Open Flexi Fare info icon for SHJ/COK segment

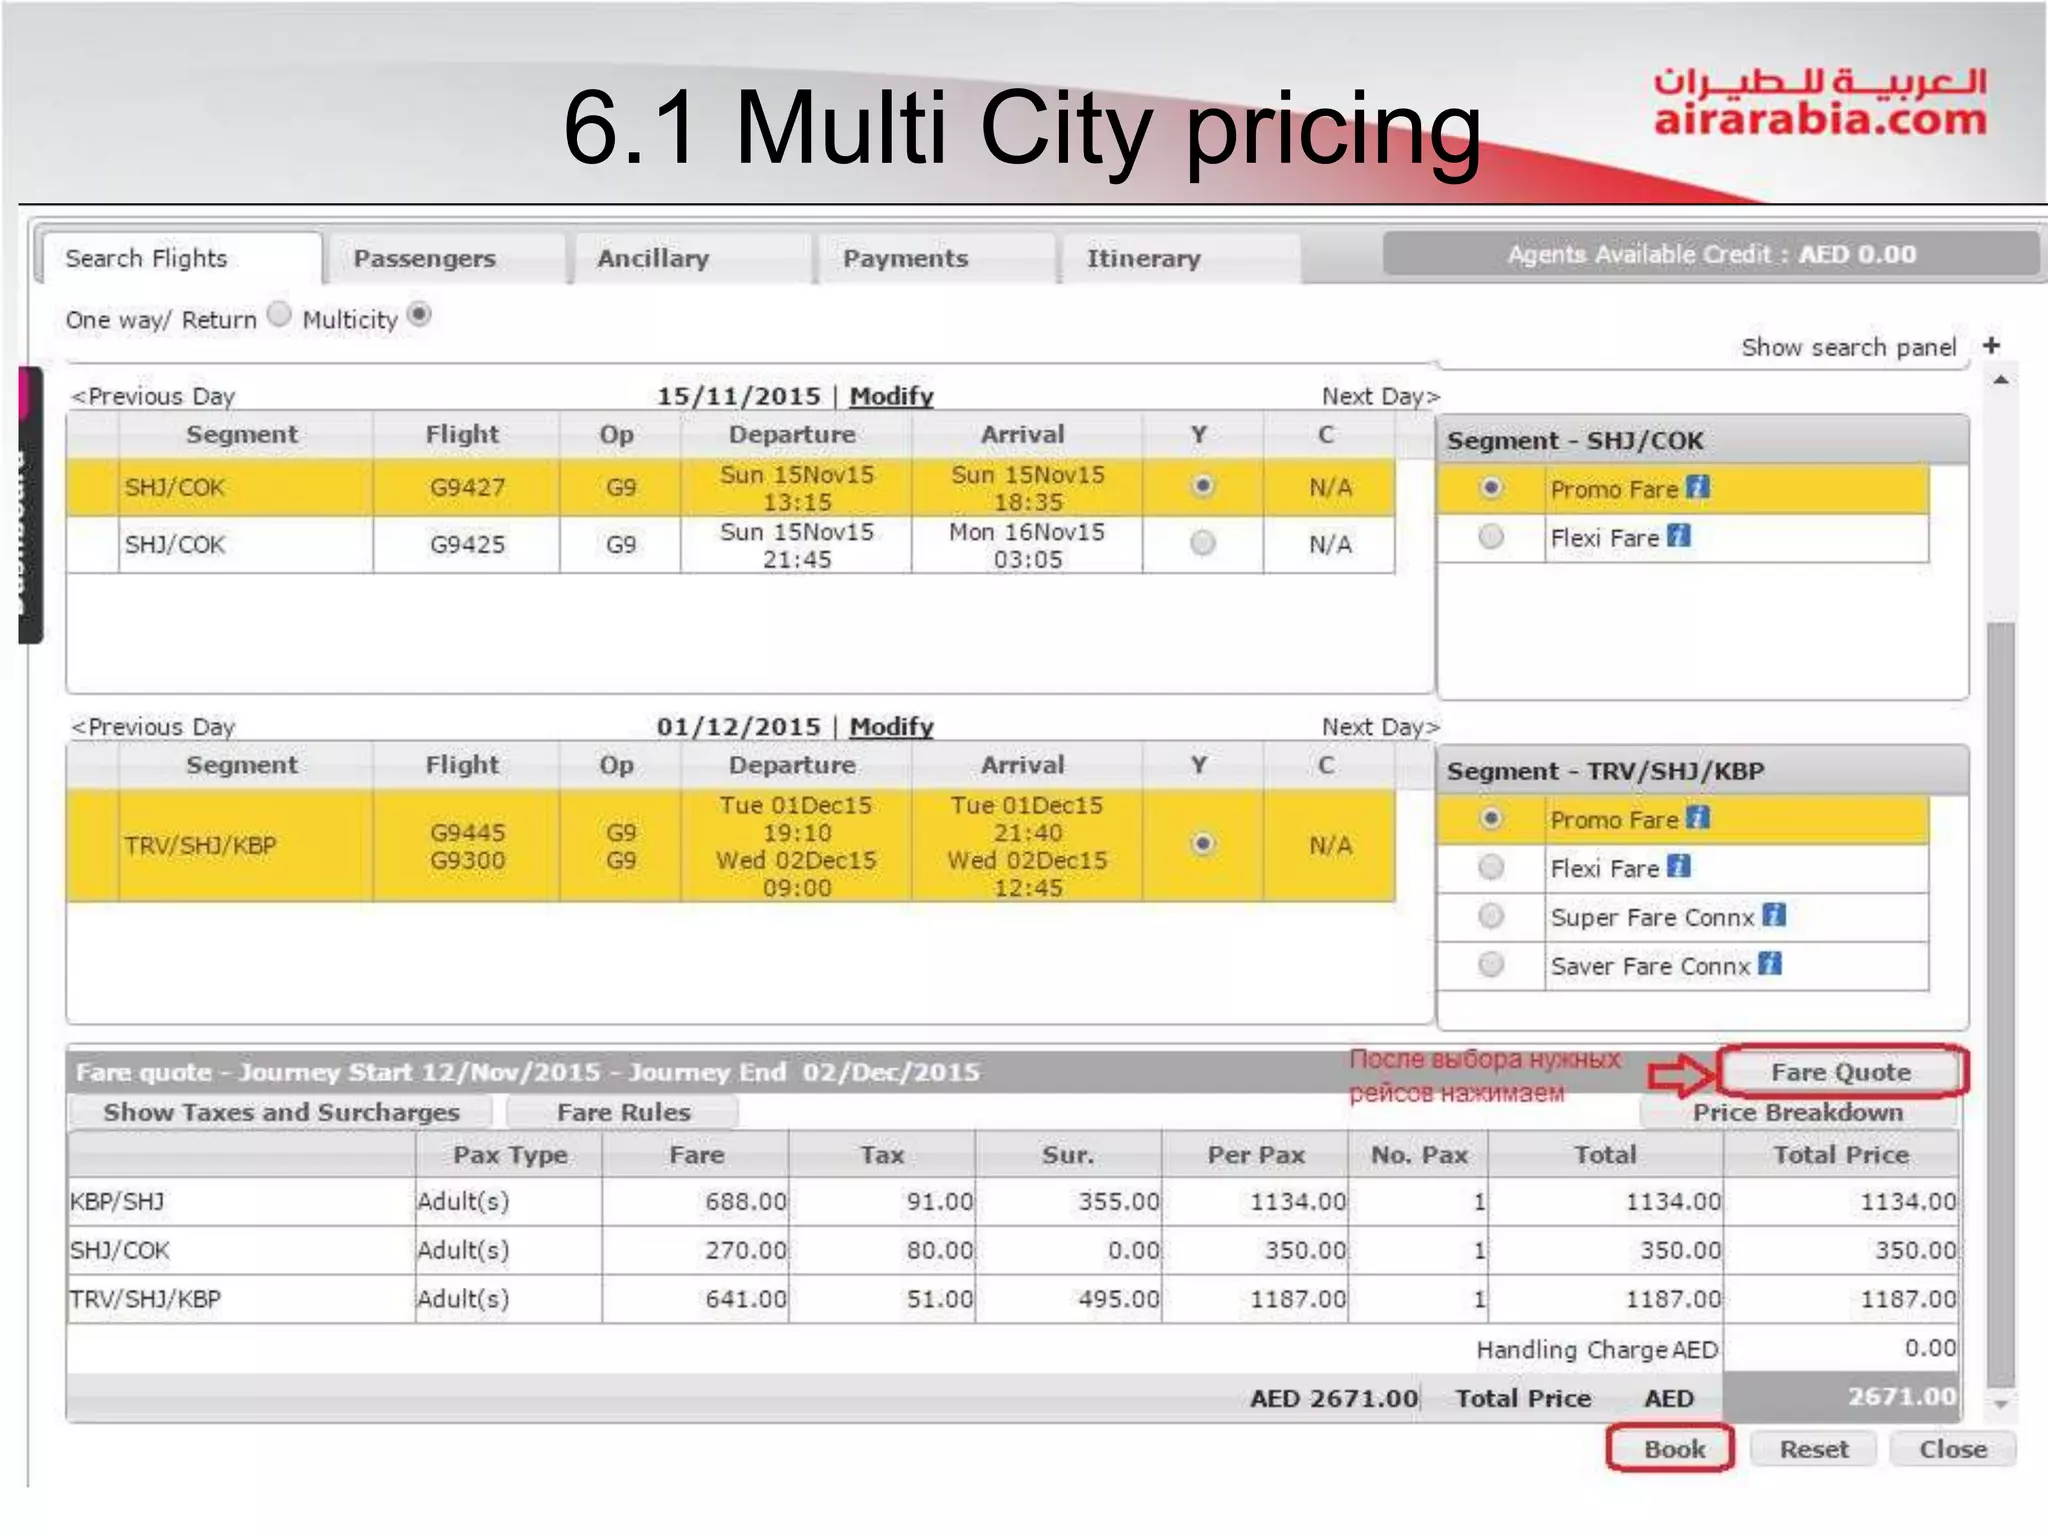tap(1679, 536)
